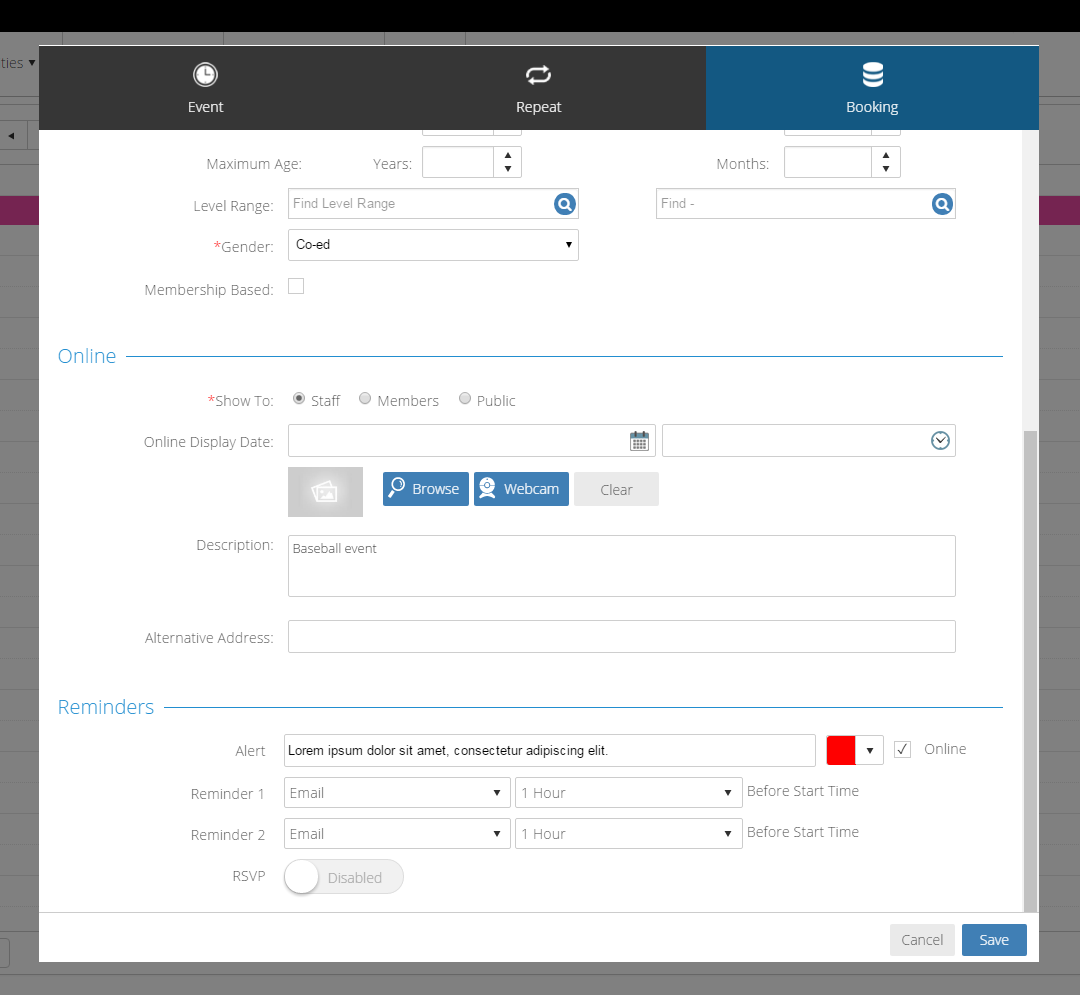
Task: Toggle the RSVP Disabled switch
Action: coord(344,877)
